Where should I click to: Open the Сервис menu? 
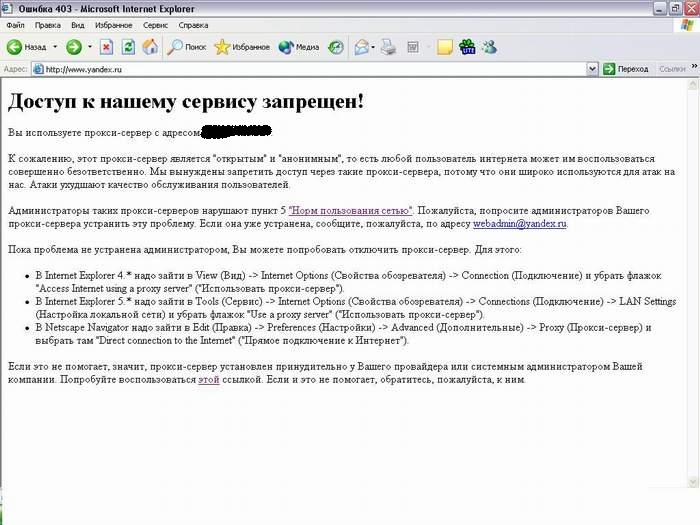pyautogui.click(x=155, y=25)
